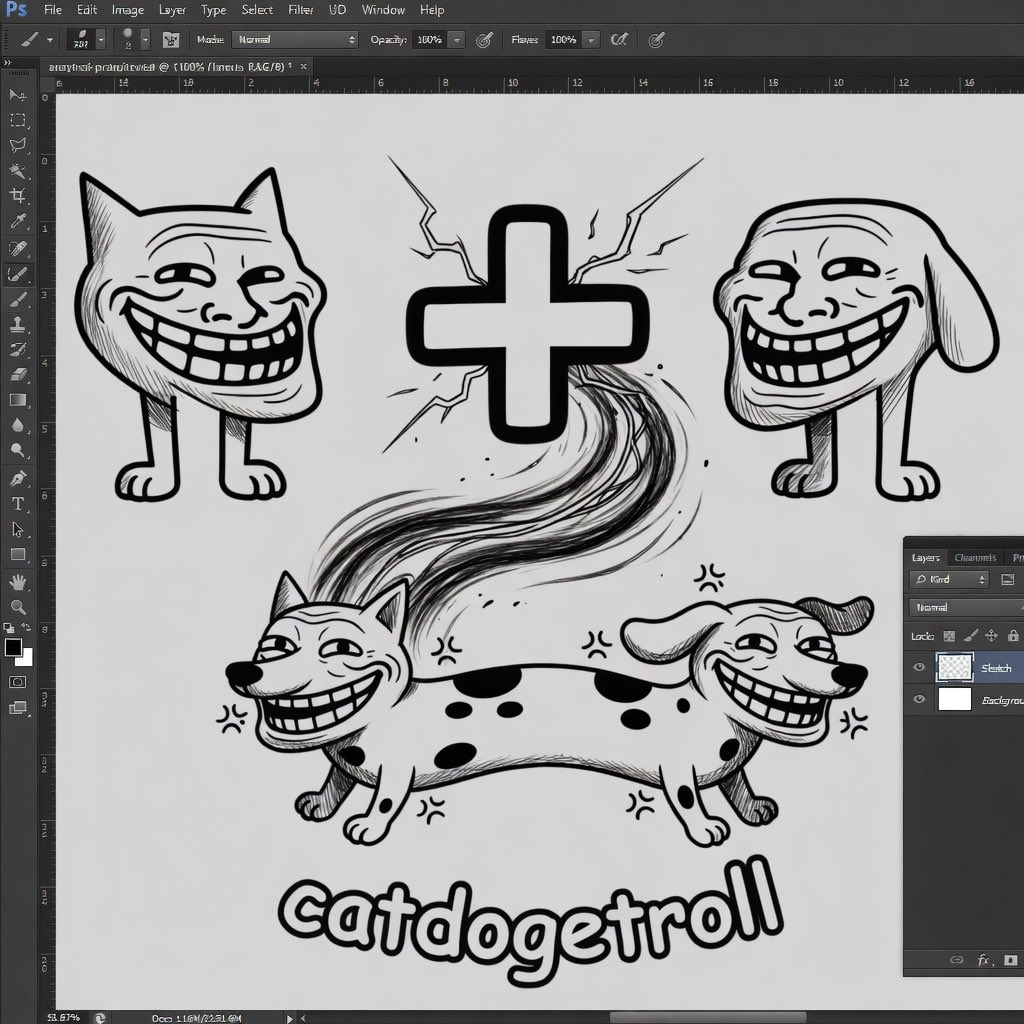This screenshot has height=1024, width=1024.
Task: Hide the Background layer
Action: point(919,699)
